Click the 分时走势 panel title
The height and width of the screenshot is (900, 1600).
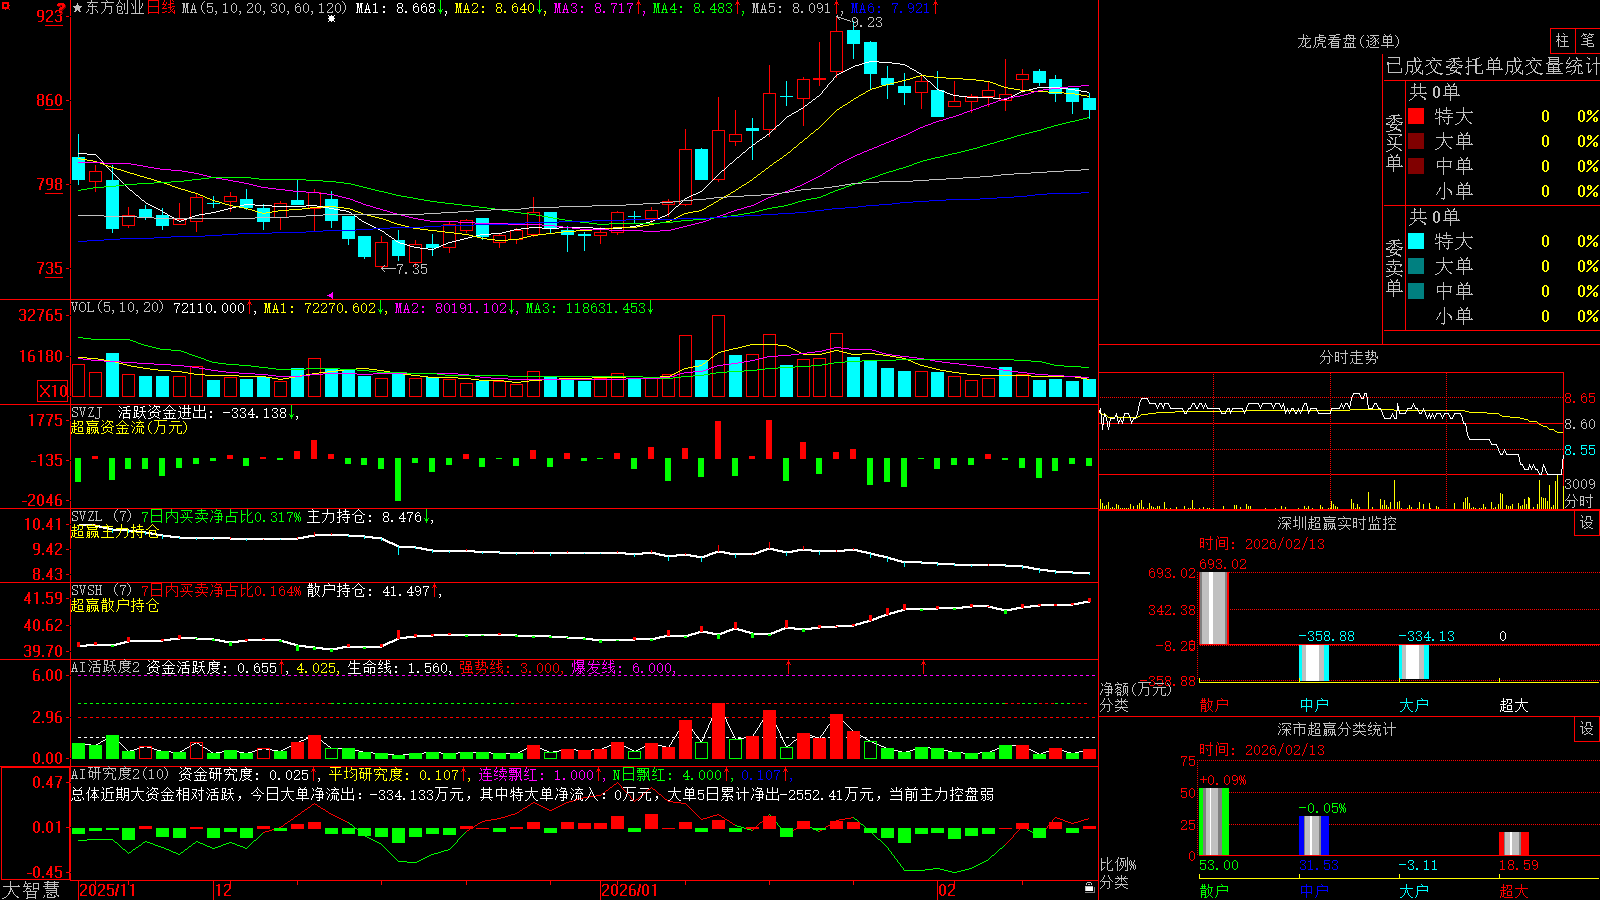tap(1348, 357)
